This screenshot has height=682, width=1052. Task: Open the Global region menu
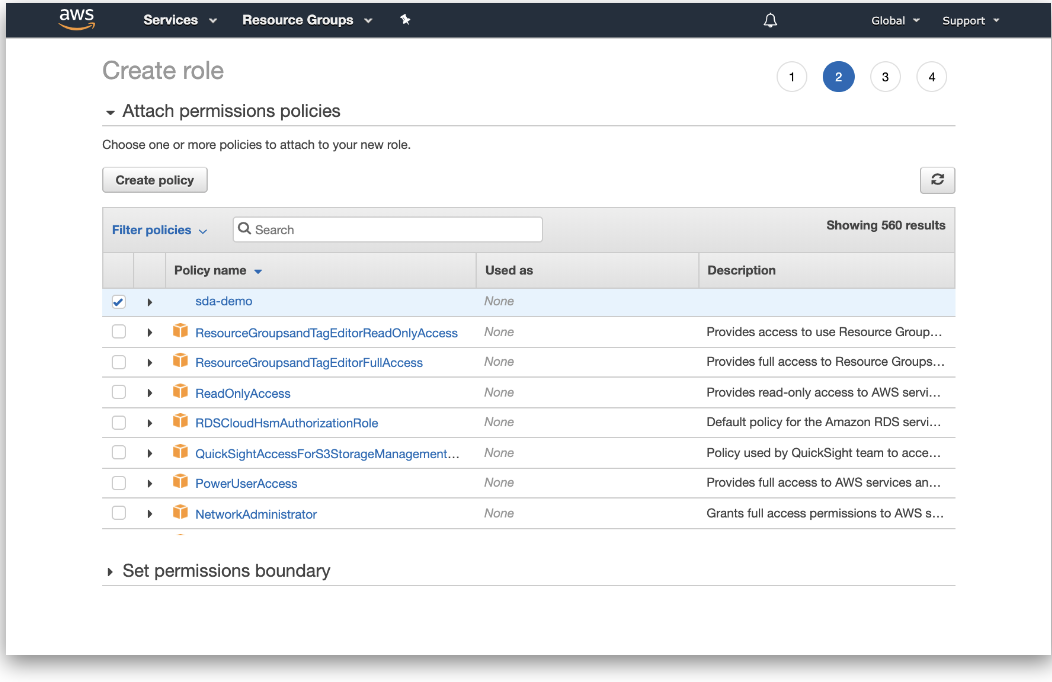895,21
